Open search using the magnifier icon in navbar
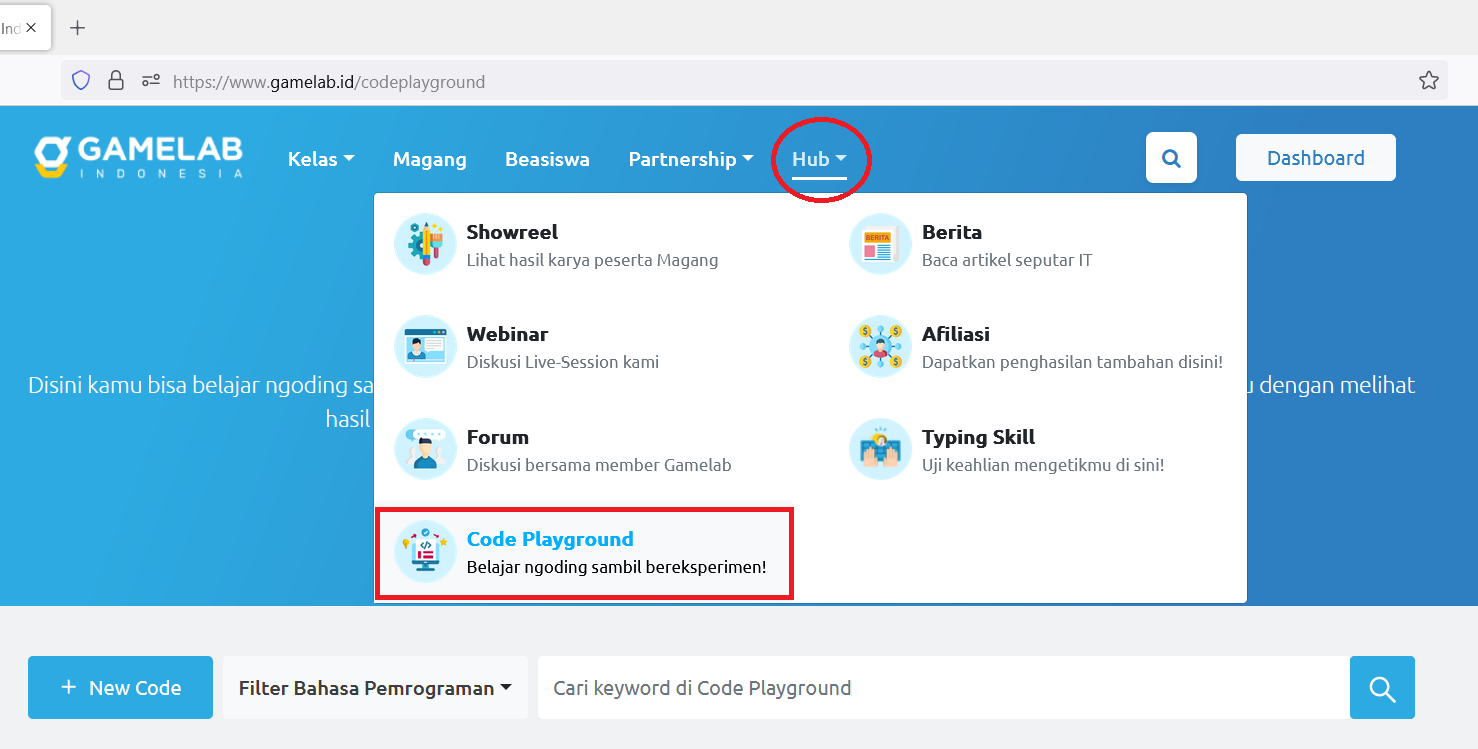Screen dimensions: 1478x749 (1171, 157)
